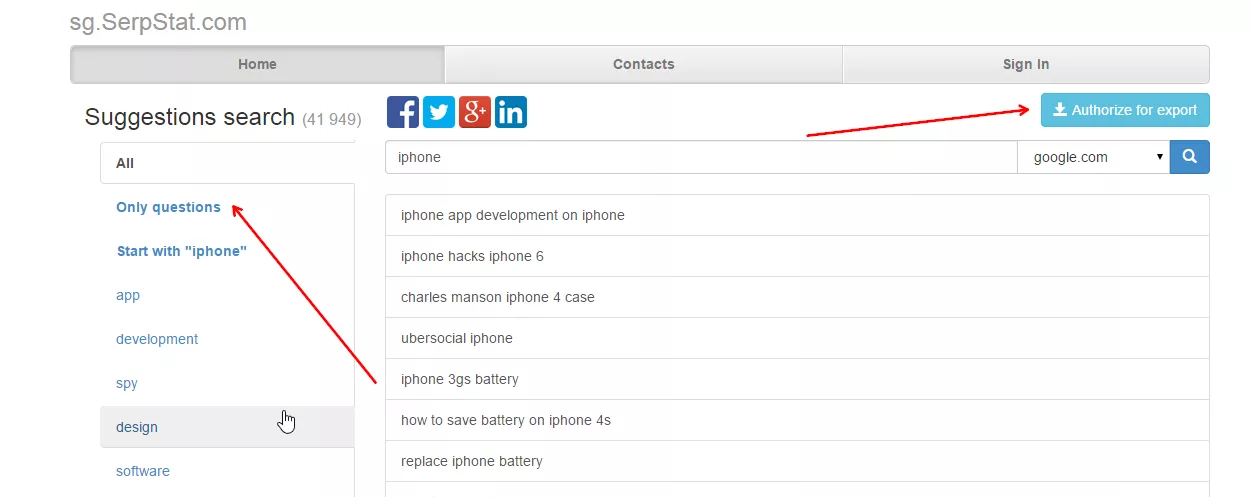The image size is (1250, 497).
Task: Share on LinkedIn icon
Action: click(511, 112)
